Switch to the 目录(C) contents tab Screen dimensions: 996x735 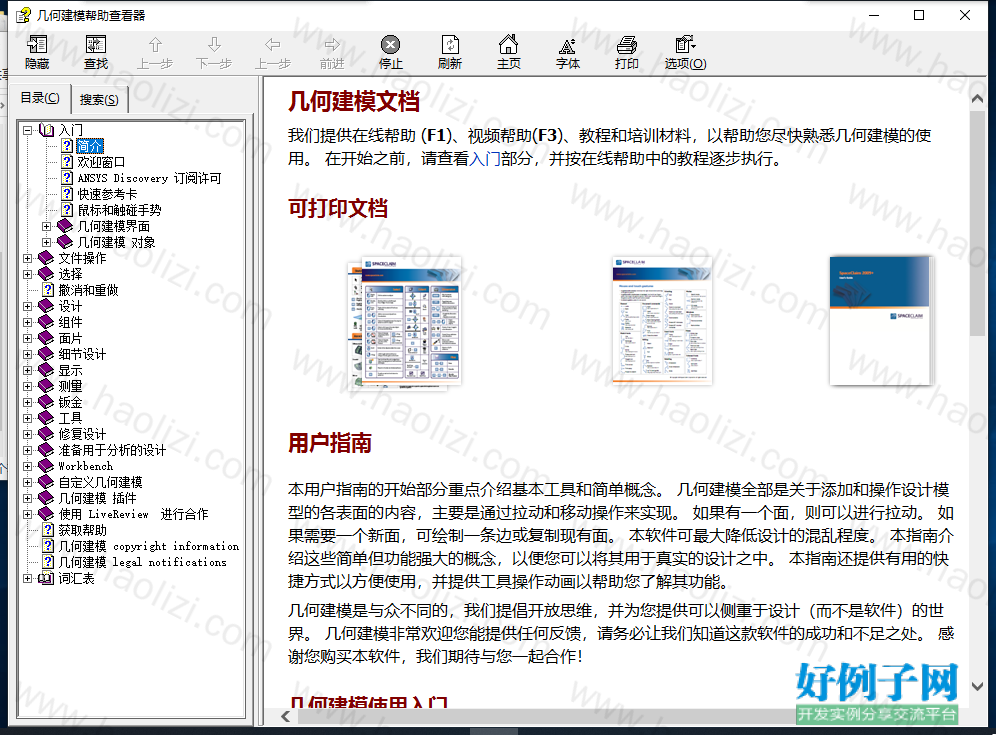40,98
